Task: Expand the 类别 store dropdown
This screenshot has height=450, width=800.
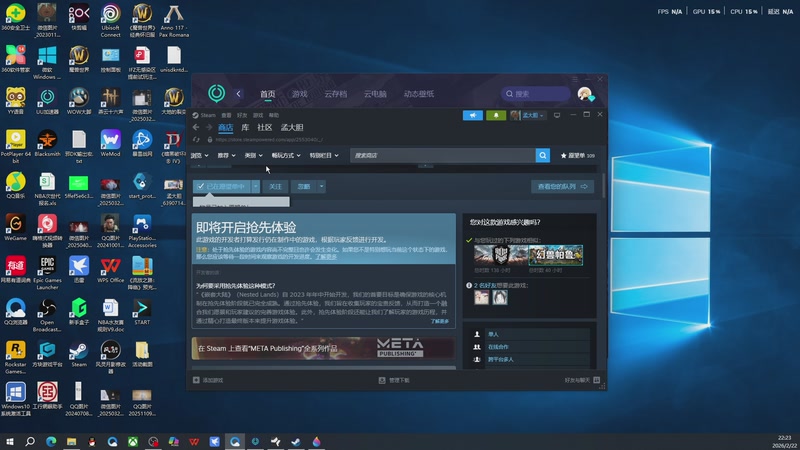Action: pos(254,155)
